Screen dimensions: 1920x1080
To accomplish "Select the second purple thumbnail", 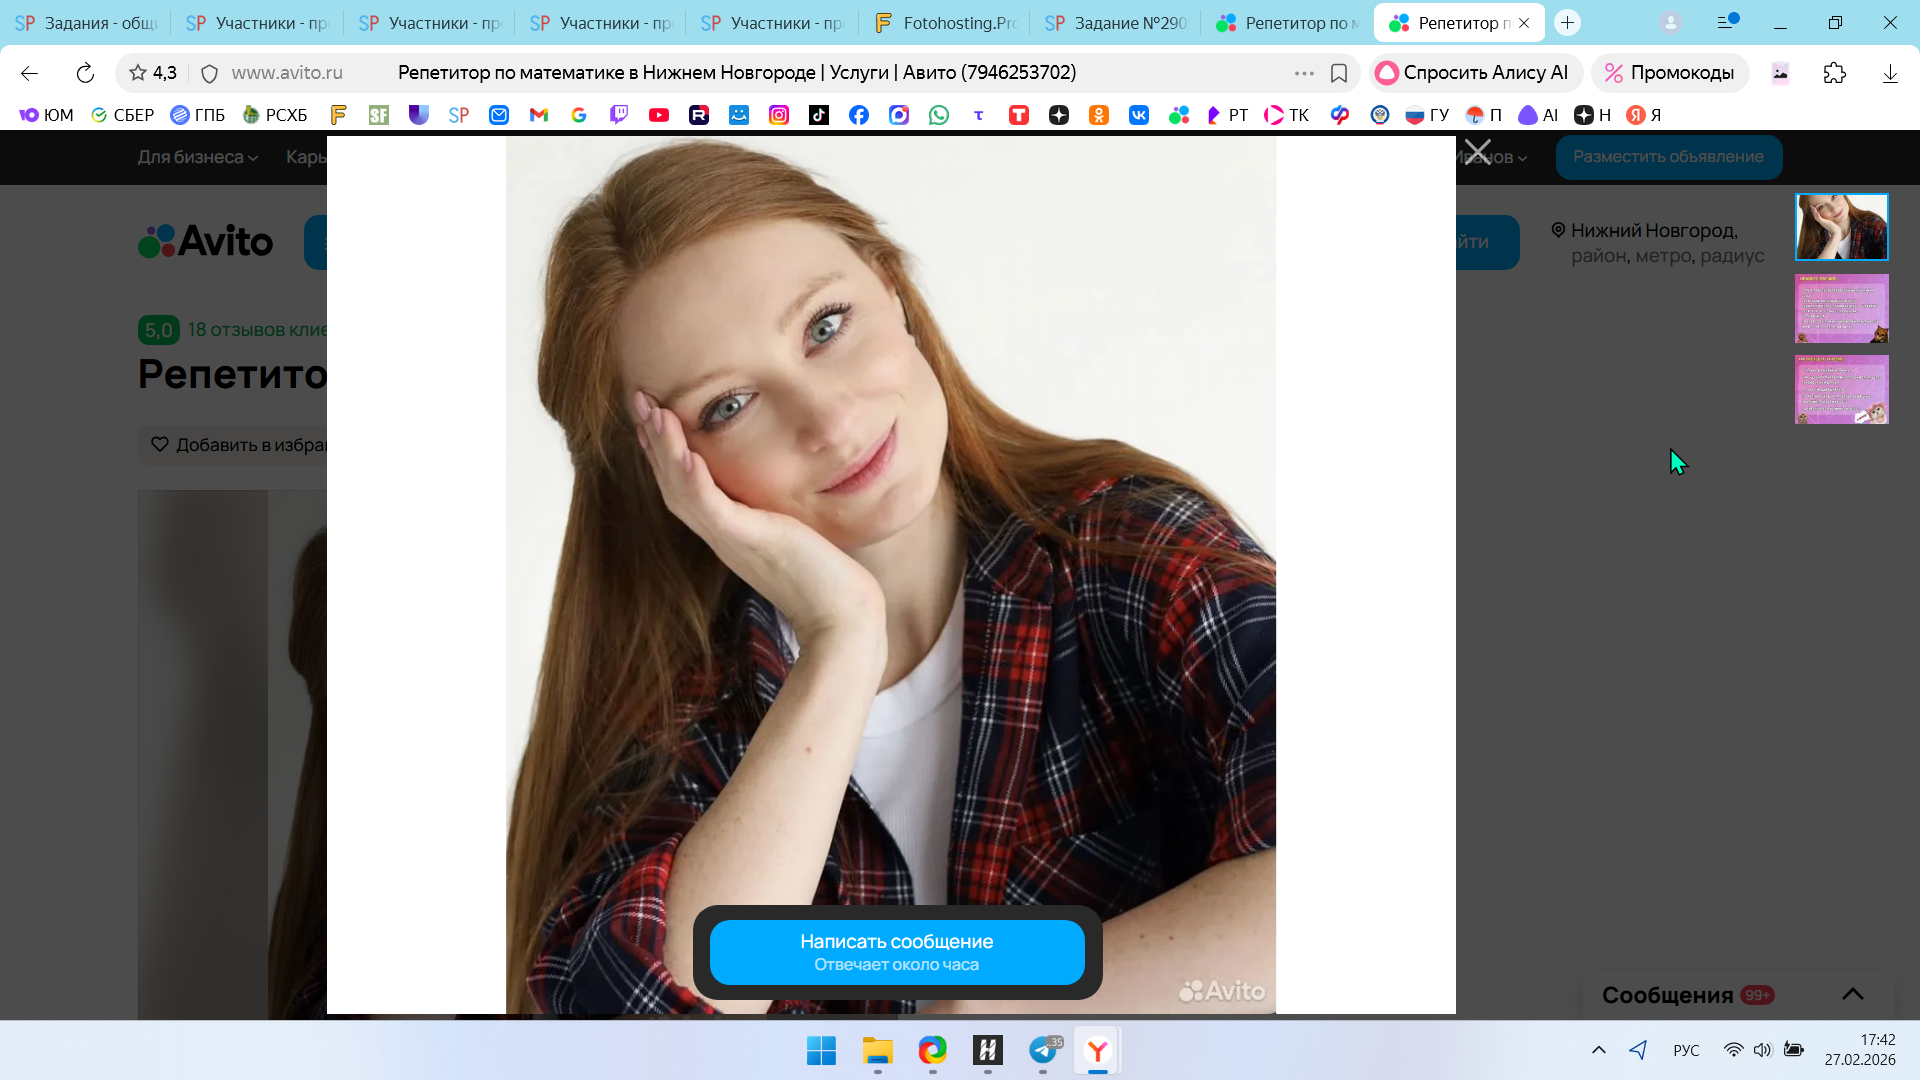I will 1841,308.
